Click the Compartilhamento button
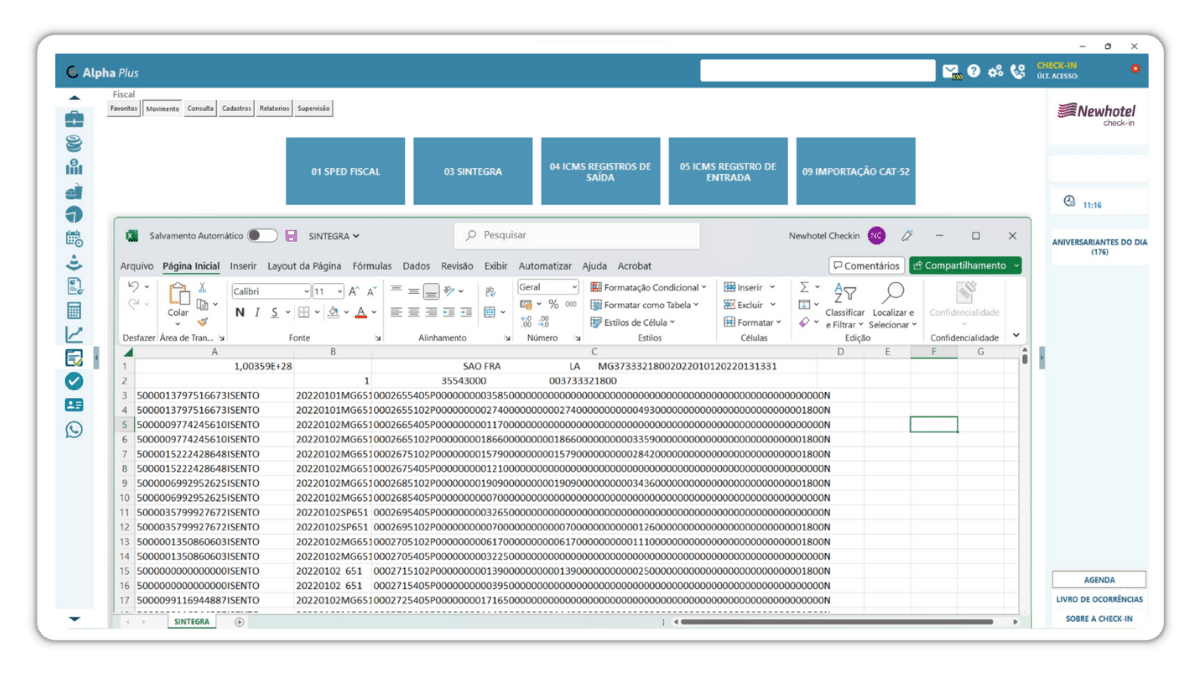 966,266
